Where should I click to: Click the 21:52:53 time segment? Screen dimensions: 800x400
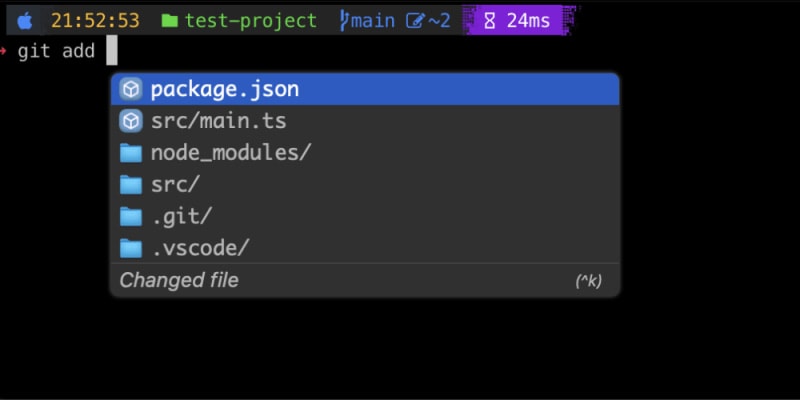tap(95, 20)
